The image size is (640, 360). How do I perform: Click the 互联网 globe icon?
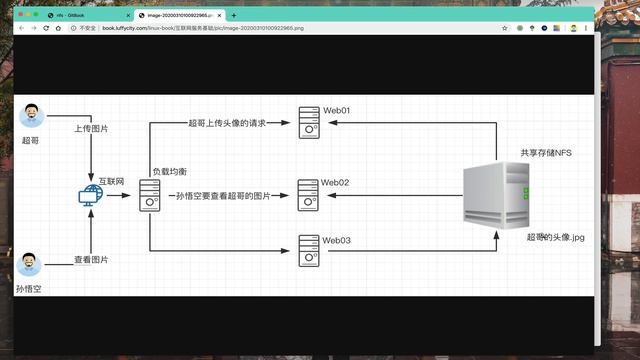click(x=91, y=195)
